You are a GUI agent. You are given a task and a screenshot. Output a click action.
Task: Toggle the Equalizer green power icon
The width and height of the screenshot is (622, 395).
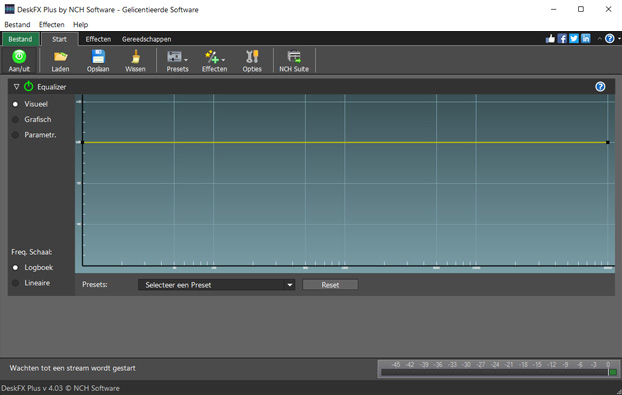(x=29, y=86)
